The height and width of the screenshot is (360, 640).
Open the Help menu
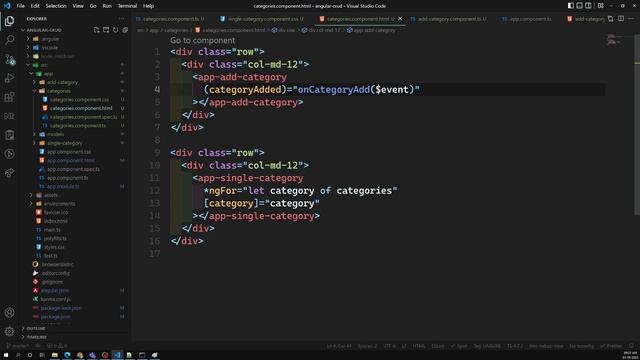[x=148, y=6]
